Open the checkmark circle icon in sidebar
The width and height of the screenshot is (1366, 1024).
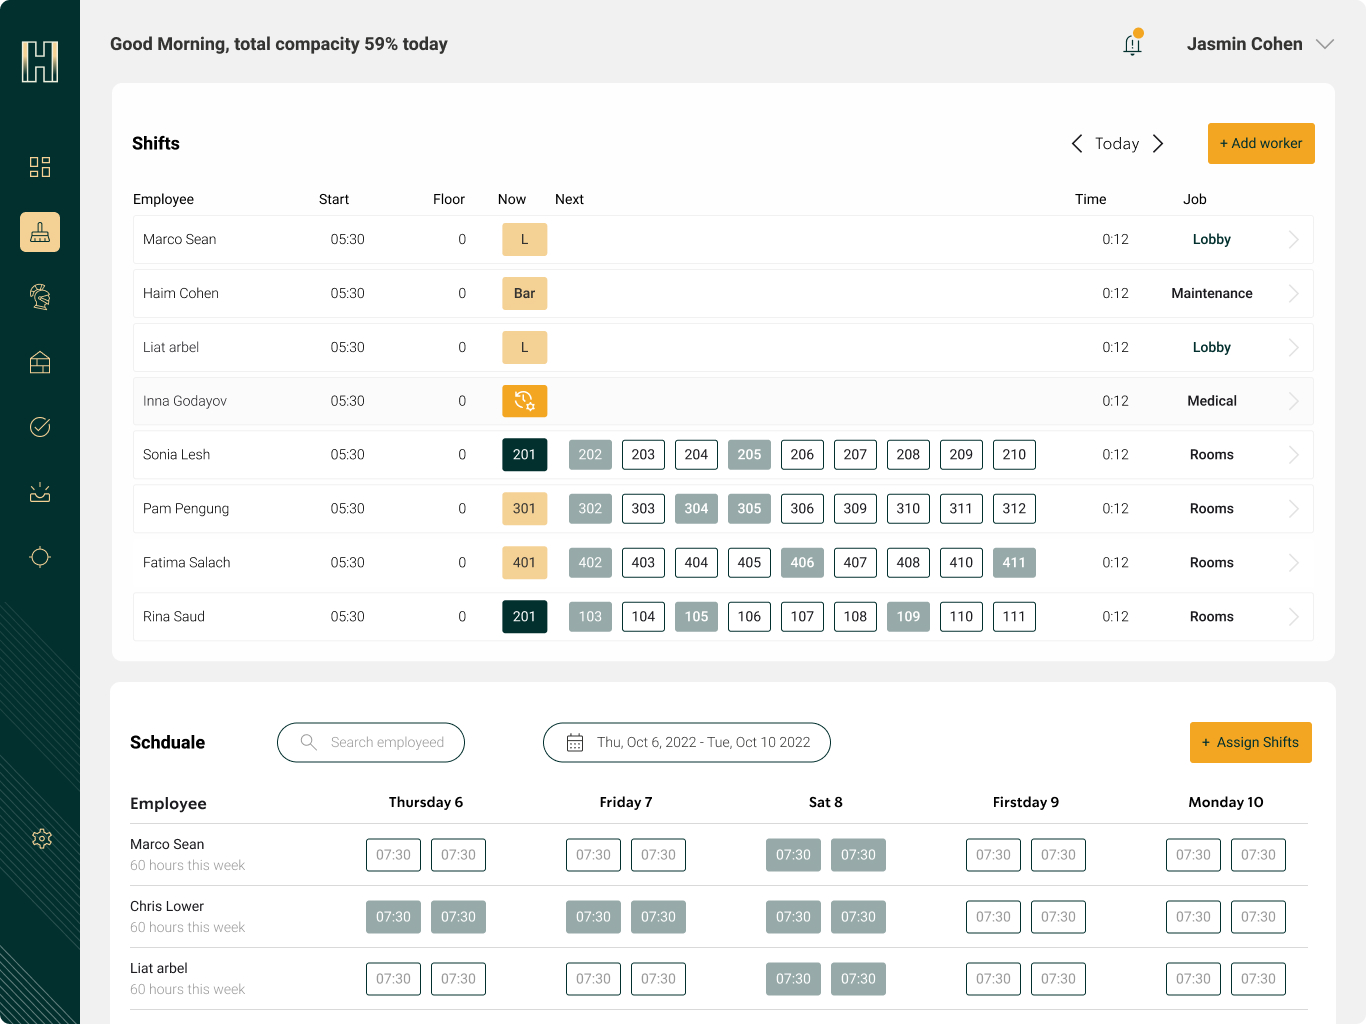[x=40, y=427]
